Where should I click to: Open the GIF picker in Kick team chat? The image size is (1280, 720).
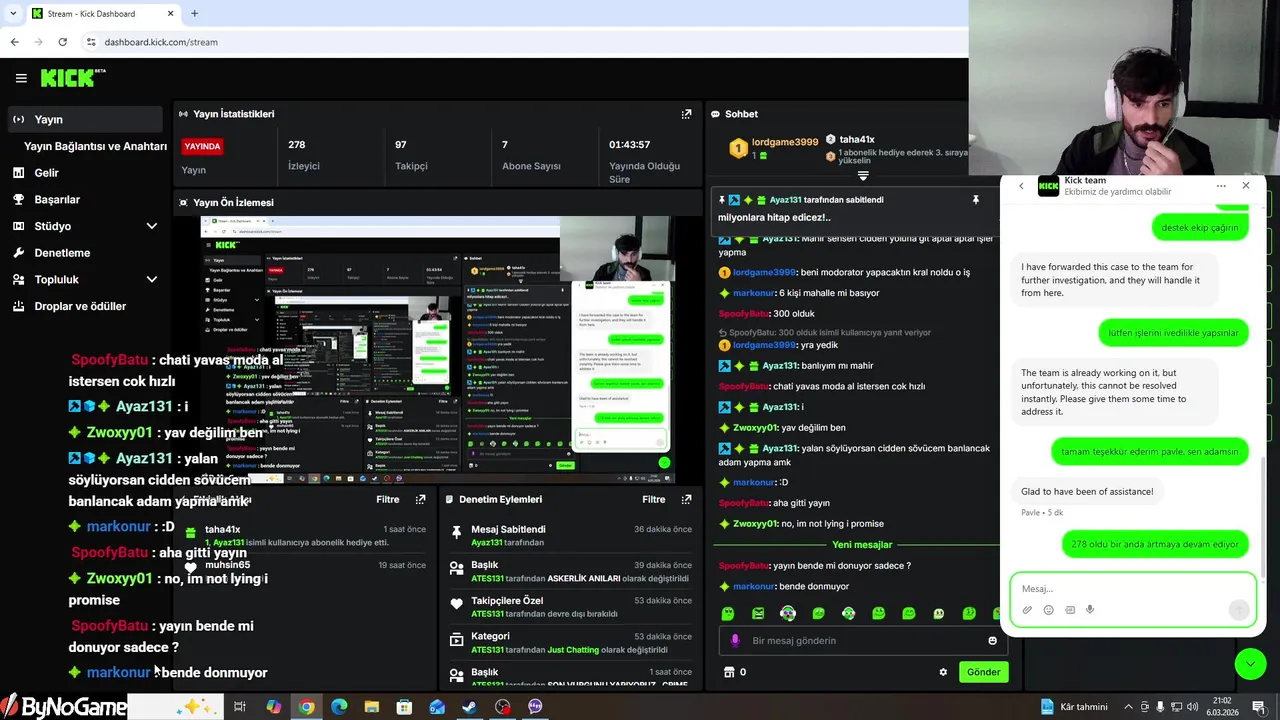point(1069,610)
